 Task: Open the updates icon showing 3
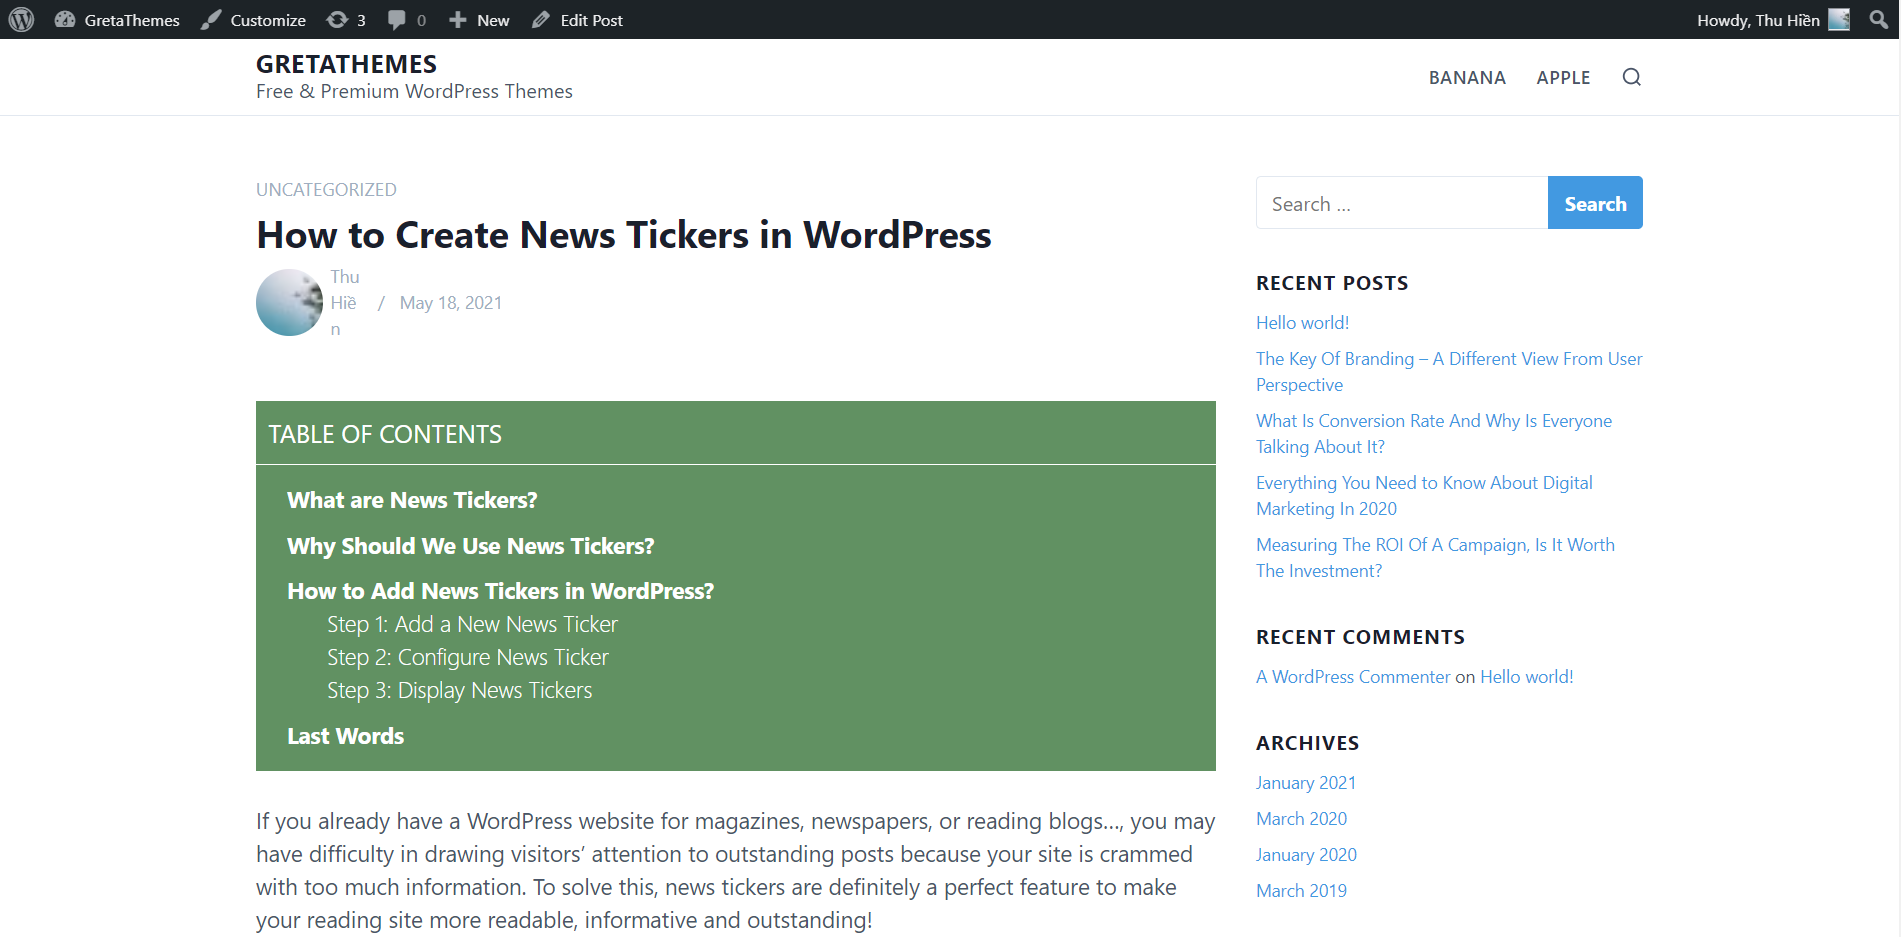(338, 20)
